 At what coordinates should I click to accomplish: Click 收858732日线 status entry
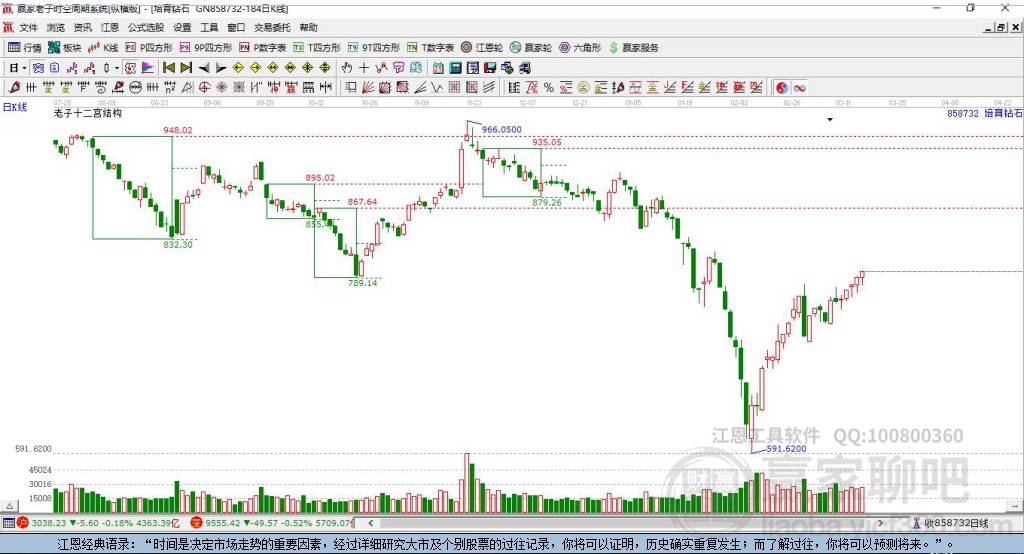tap(950, 523)
